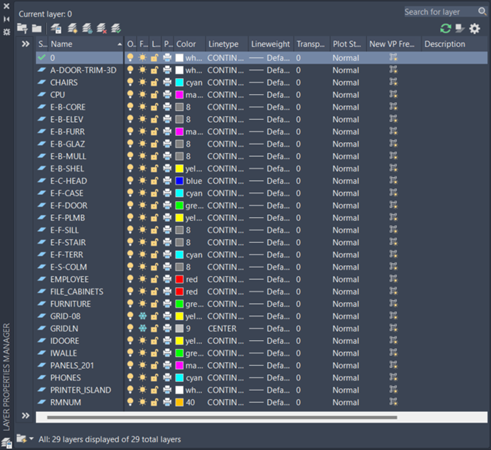
Task: Toggle the light bulb for PANELS_201 layer
Action: click(130, 365)
